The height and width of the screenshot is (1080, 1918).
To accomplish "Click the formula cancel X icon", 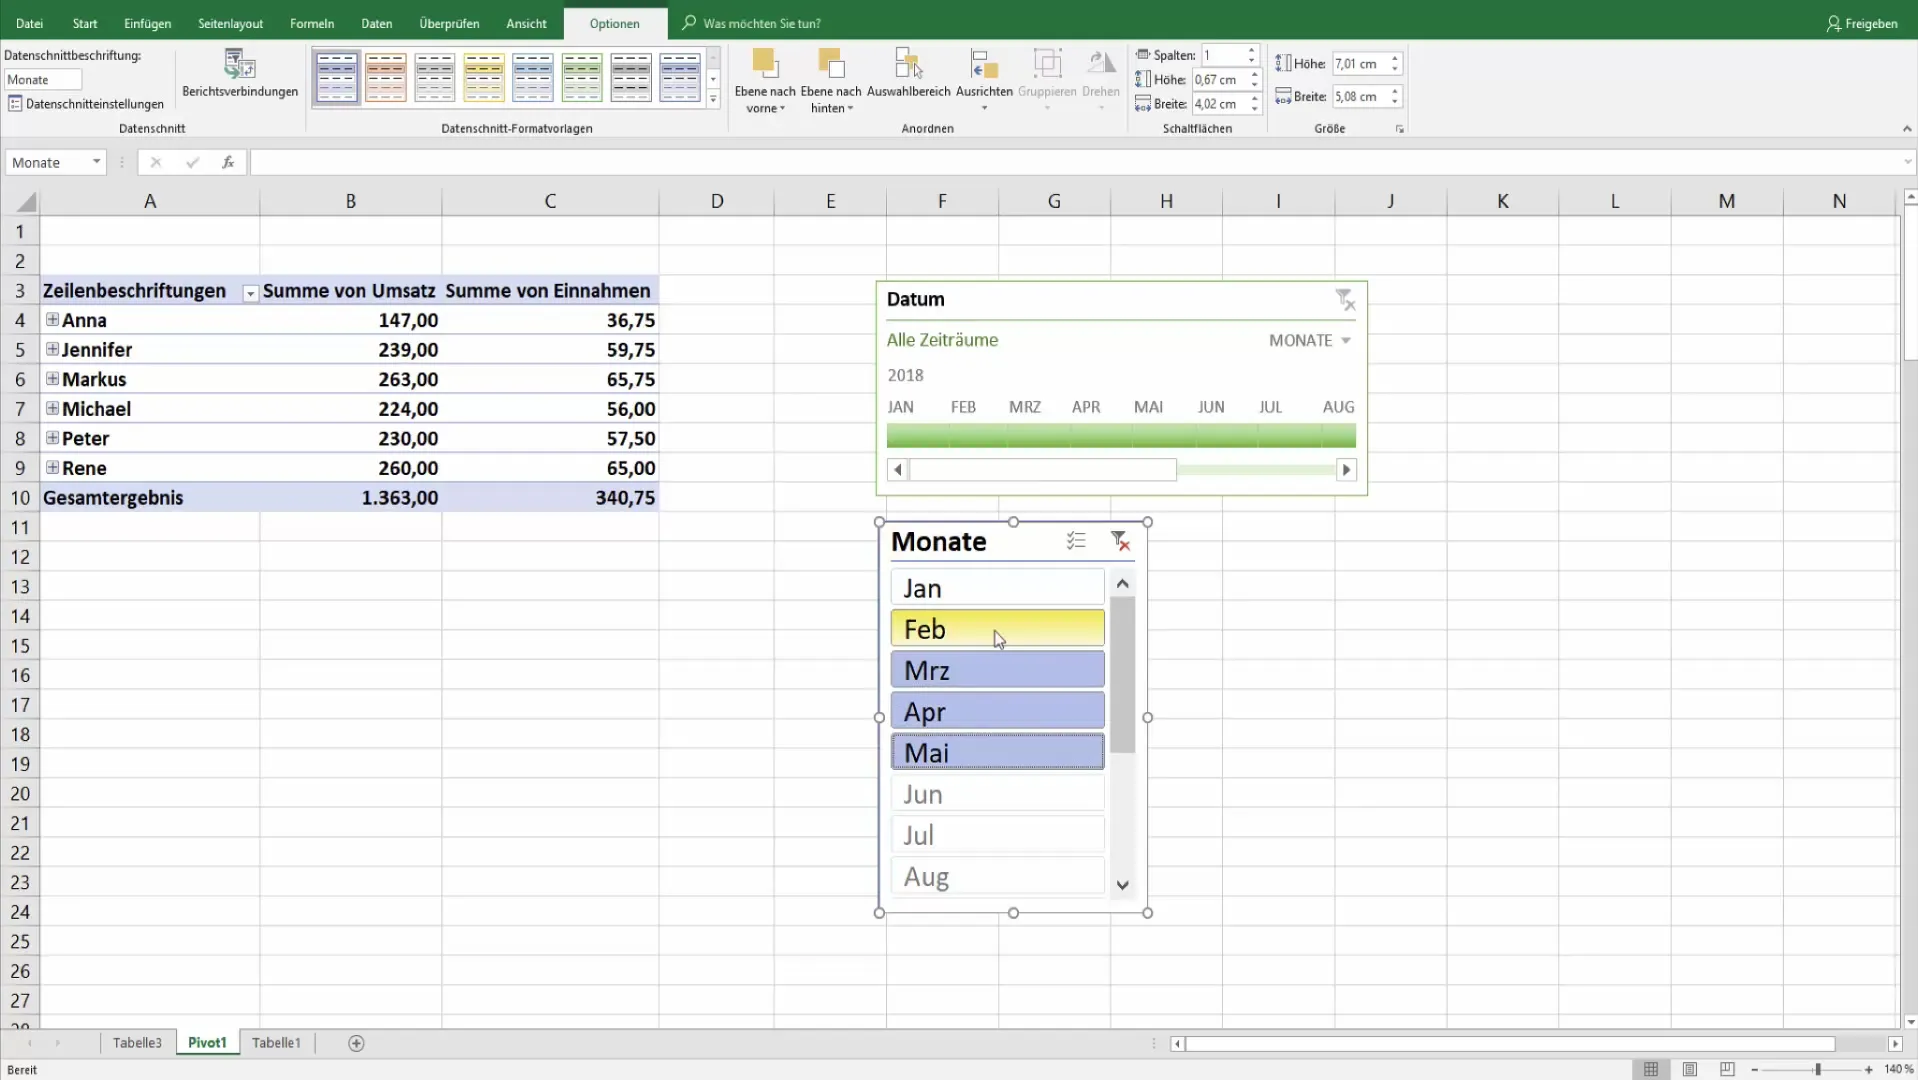I will click(x=156, y=162).
